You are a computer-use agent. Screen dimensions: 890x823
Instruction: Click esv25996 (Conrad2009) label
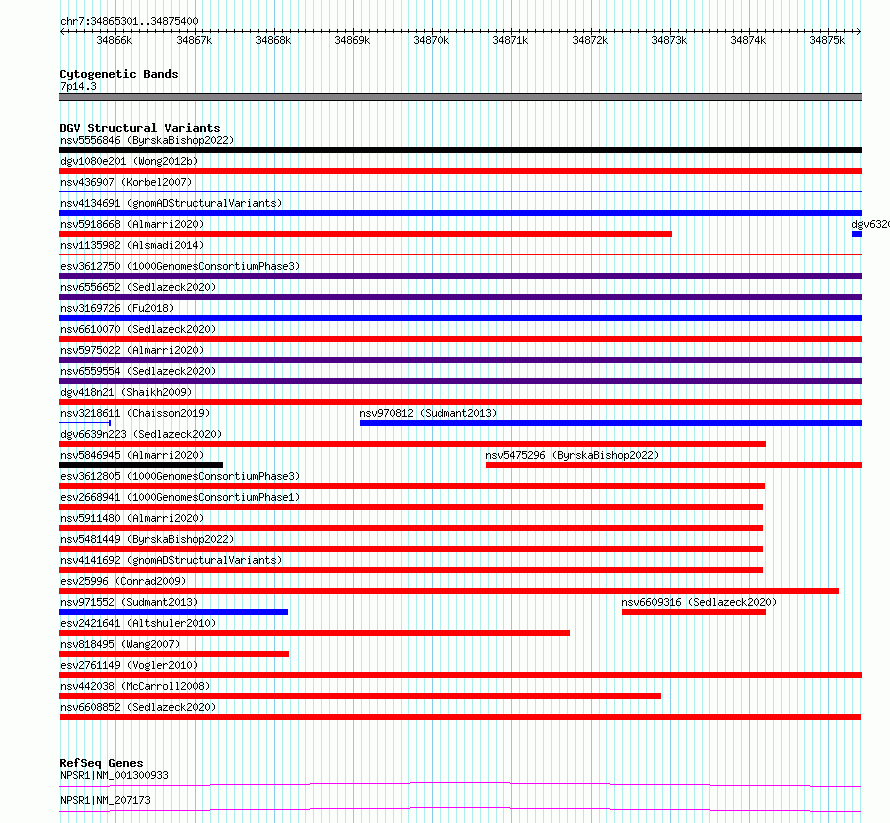(123, 581)
